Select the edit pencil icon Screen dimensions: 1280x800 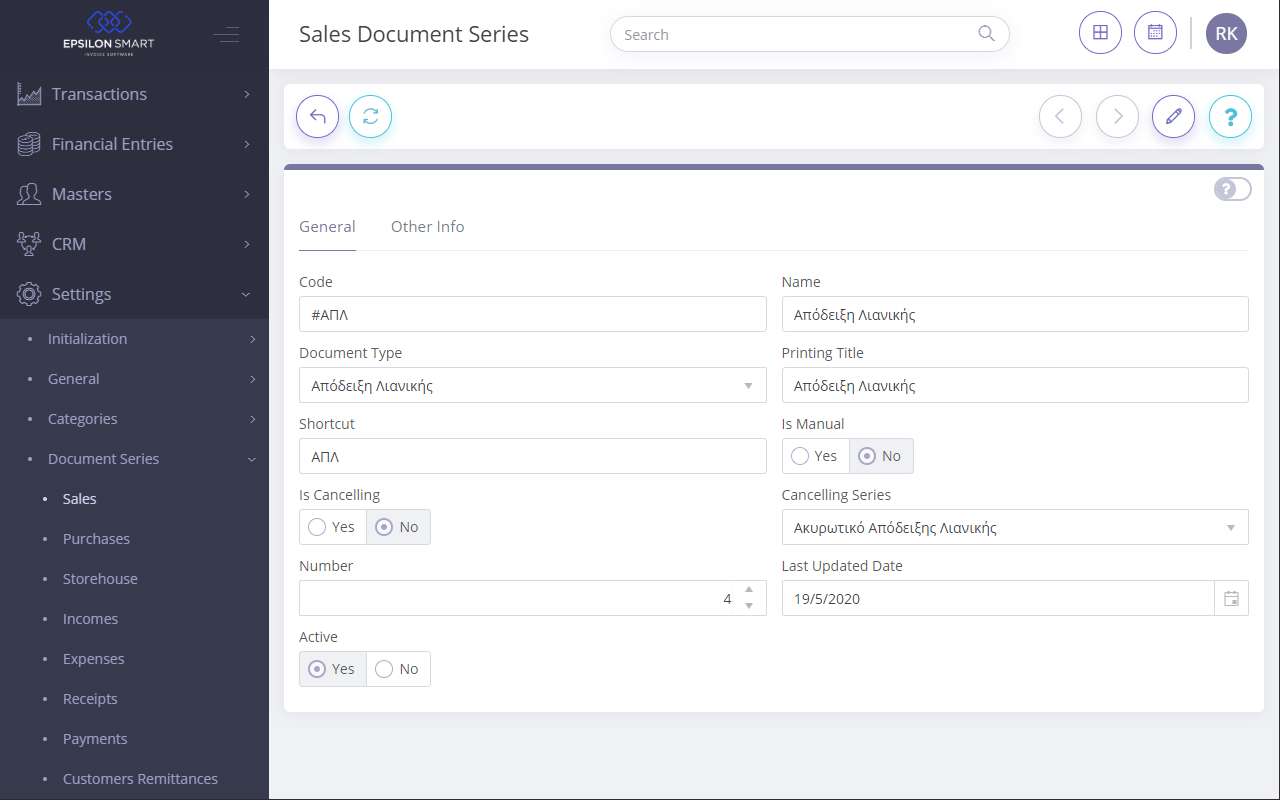[x=1173, y=116]
